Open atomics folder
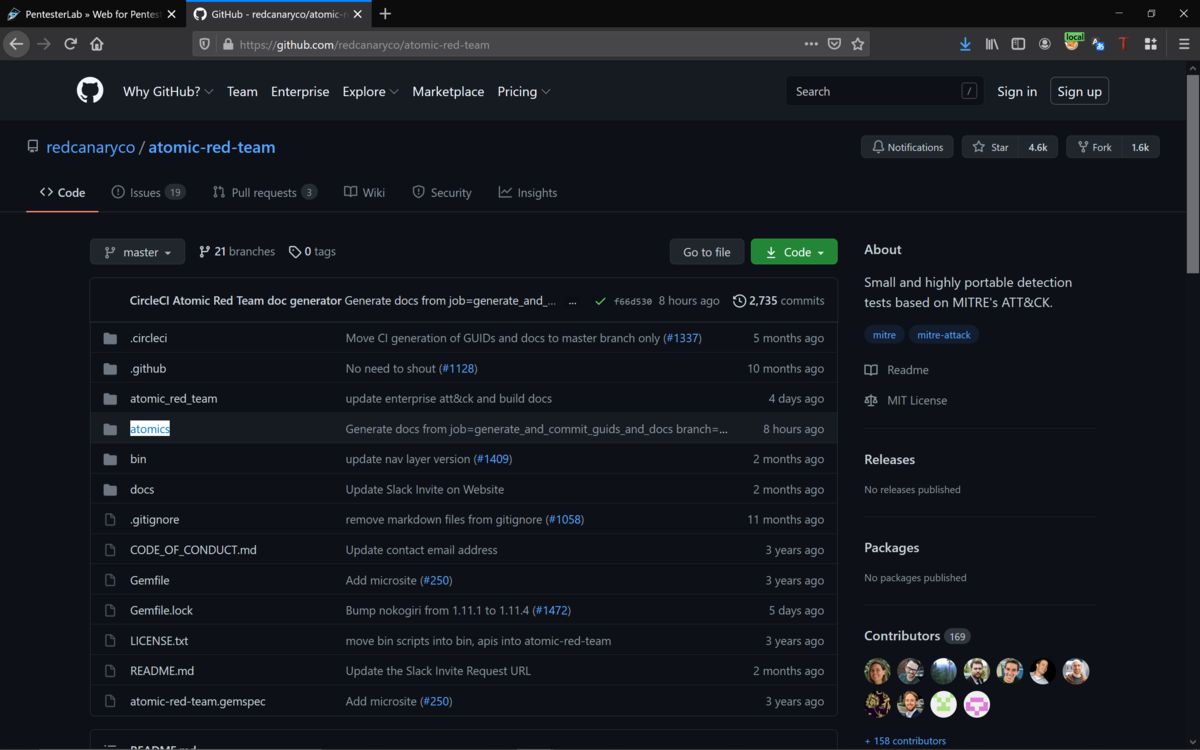 [150, 428]
